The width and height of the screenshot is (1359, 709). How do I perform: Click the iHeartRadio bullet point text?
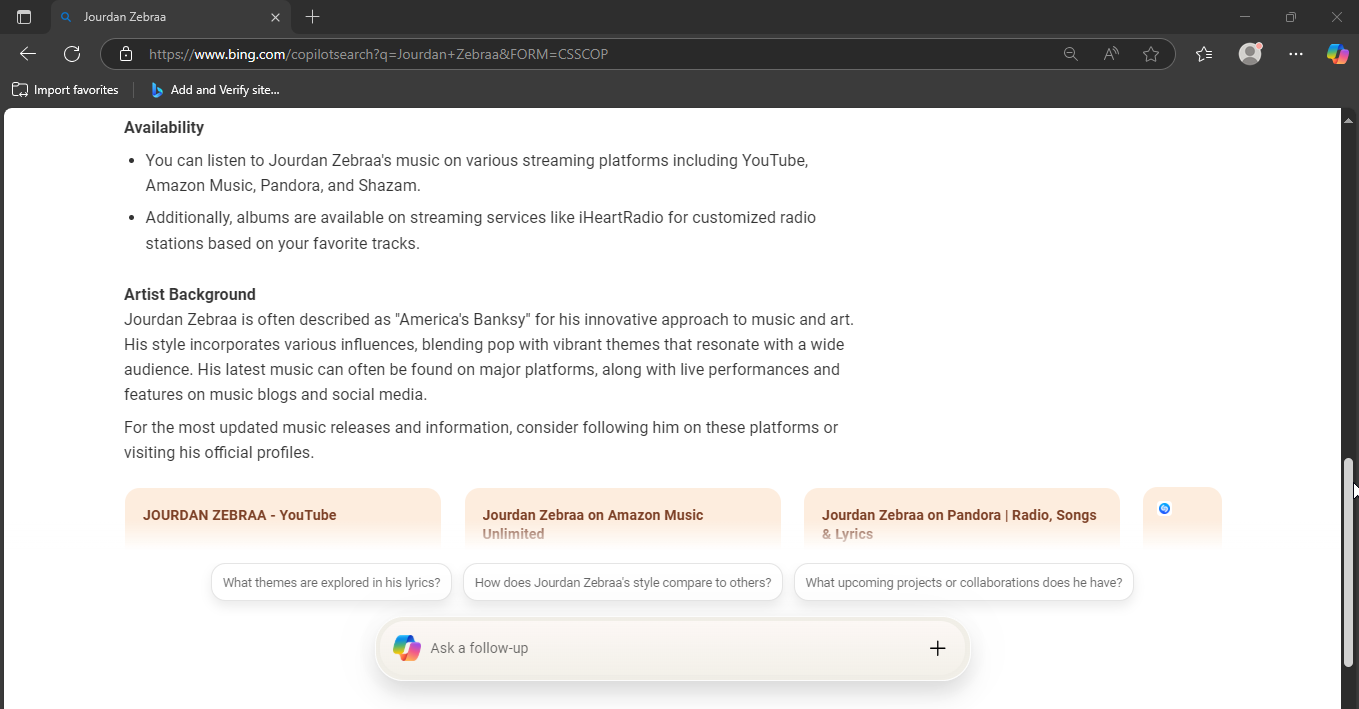pos(481,230)
